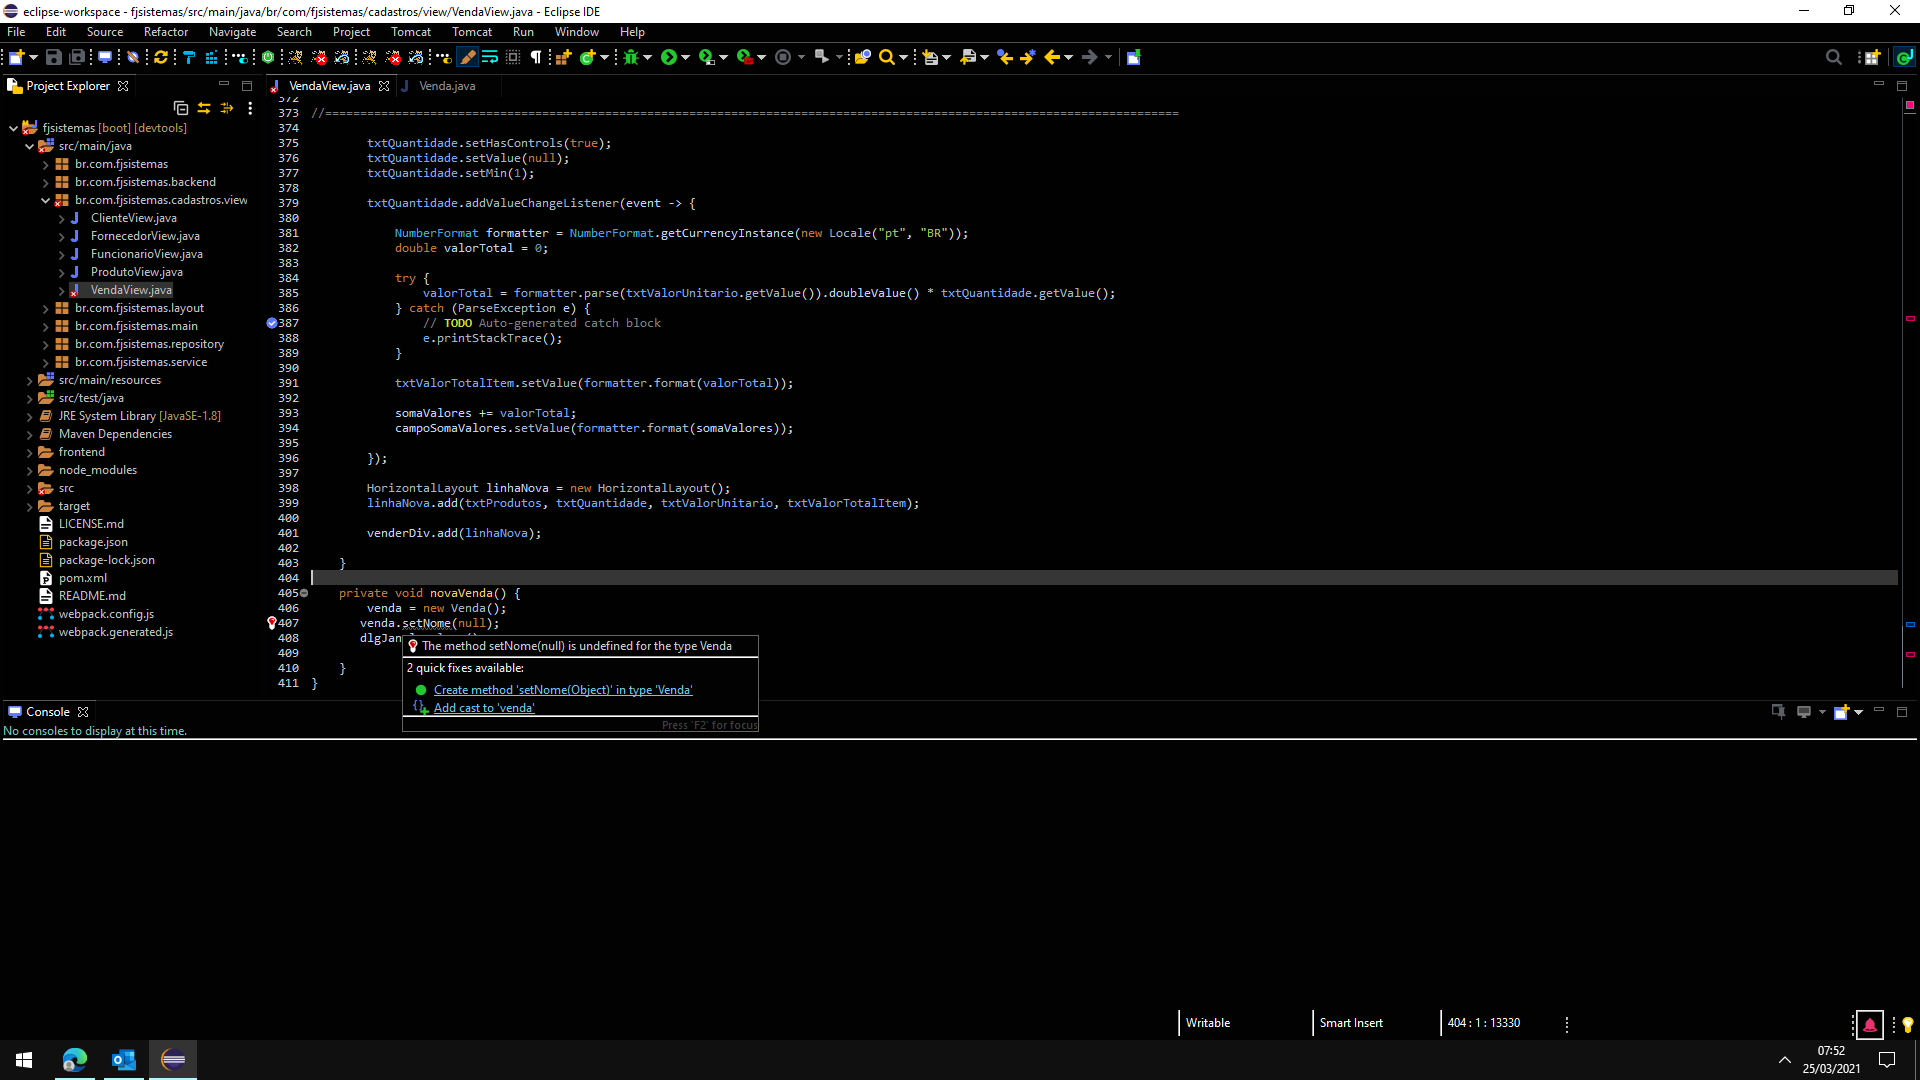Click pink error marker in overview ruler
Screen dimensions: 1920x1080
tap(1910, 319)
